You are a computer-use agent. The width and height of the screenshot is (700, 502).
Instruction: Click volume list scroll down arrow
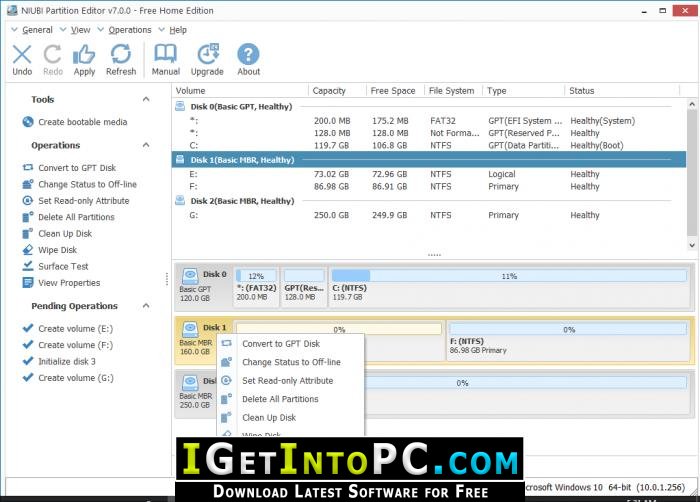pyautogui.click(x=692, y=245)
